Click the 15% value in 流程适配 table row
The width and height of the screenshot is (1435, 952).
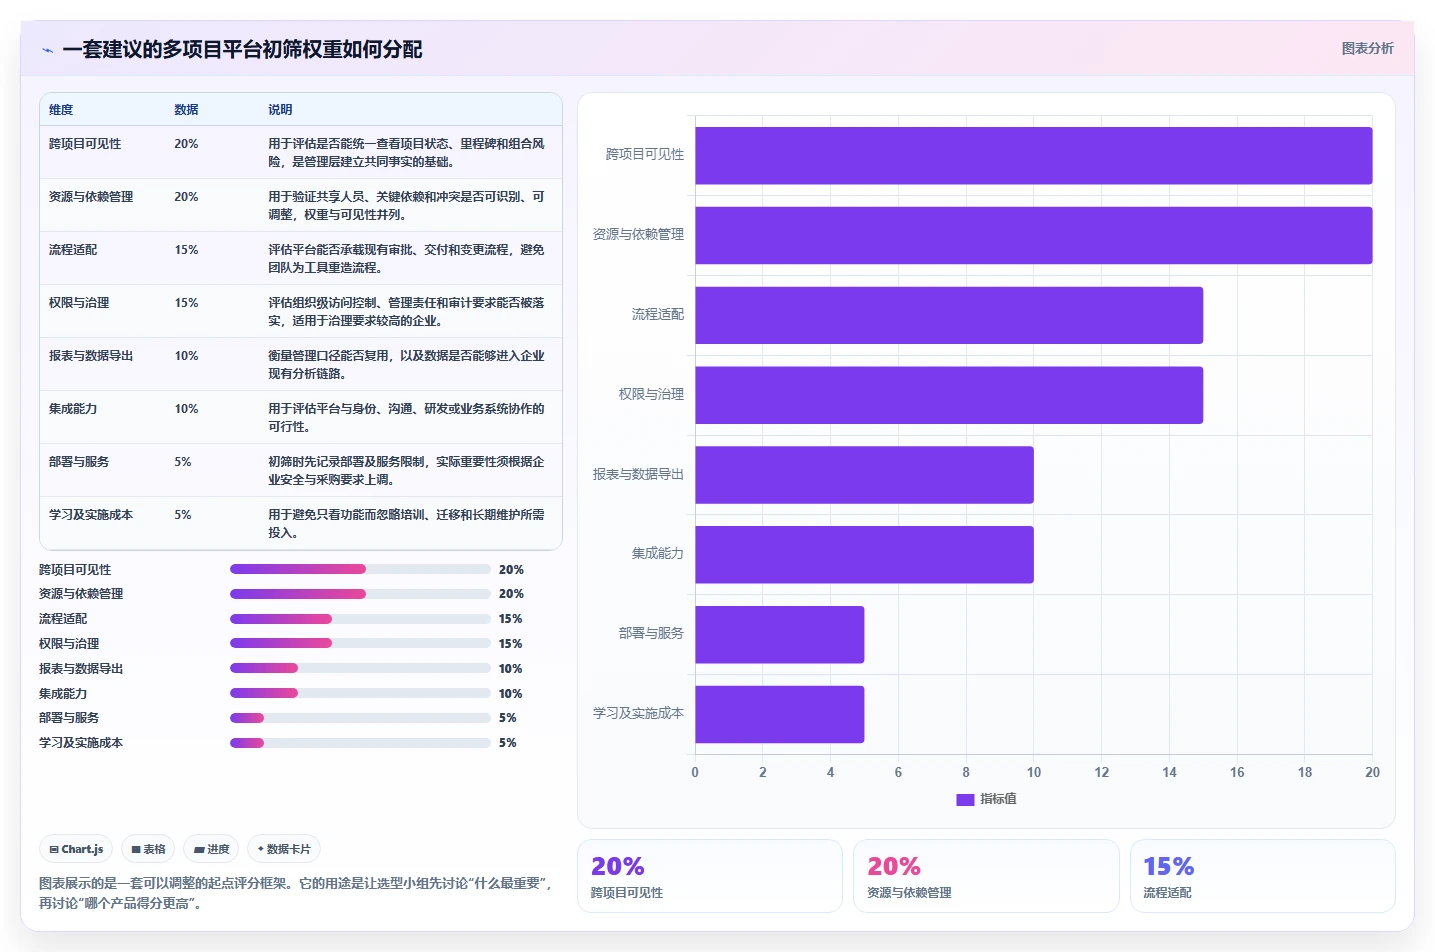pyautogui.click(x=186, y=250)
